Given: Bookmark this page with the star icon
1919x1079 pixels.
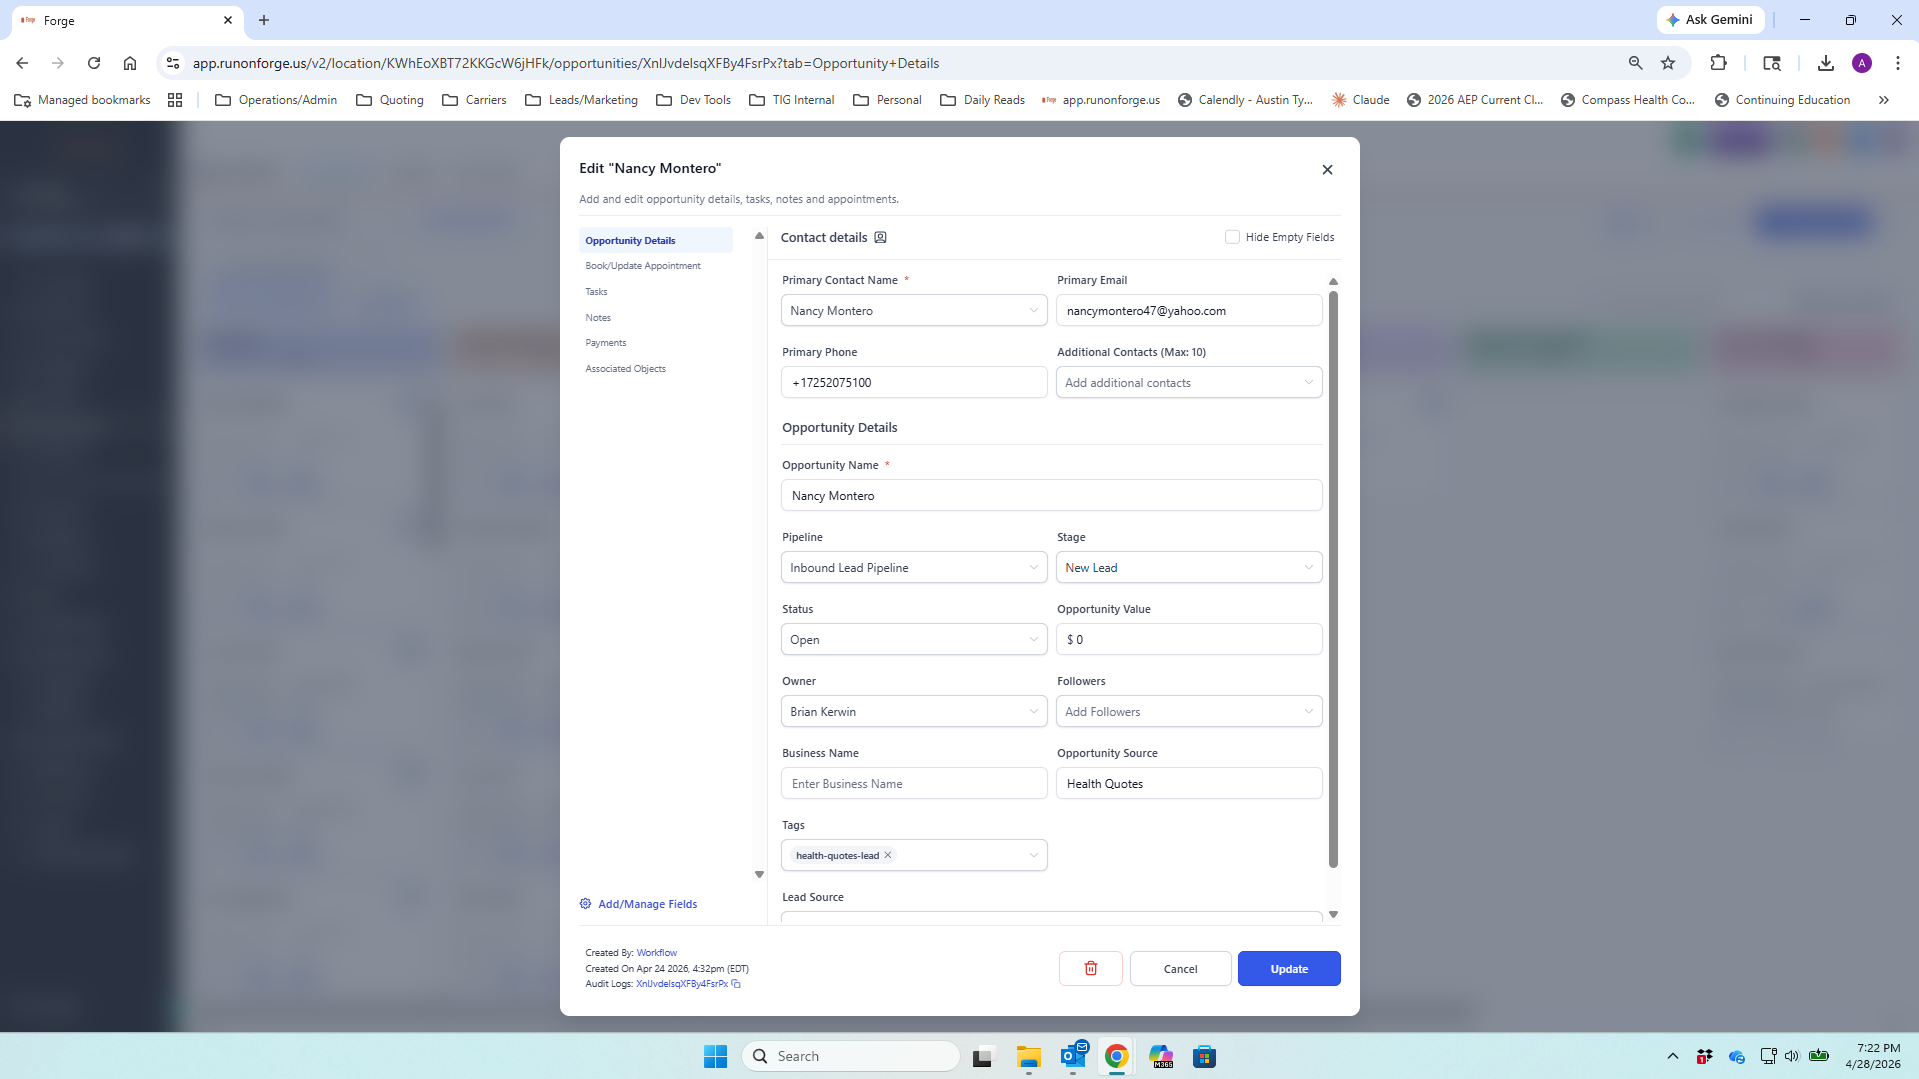Looking at the screenshot, I should pos(1668,63).
